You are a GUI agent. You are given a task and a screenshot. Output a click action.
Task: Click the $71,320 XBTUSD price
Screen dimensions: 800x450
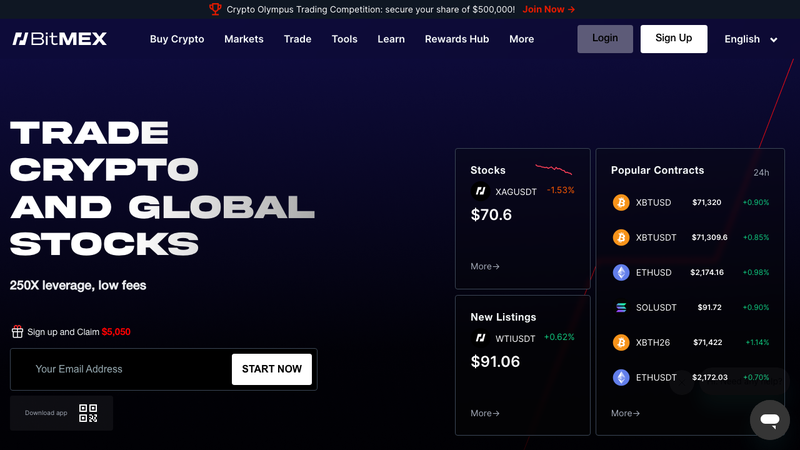coord(707,203)
